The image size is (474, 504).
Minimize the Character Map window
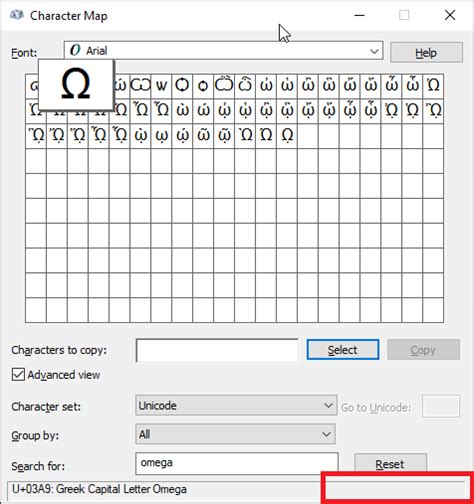[x=359, y=15]
